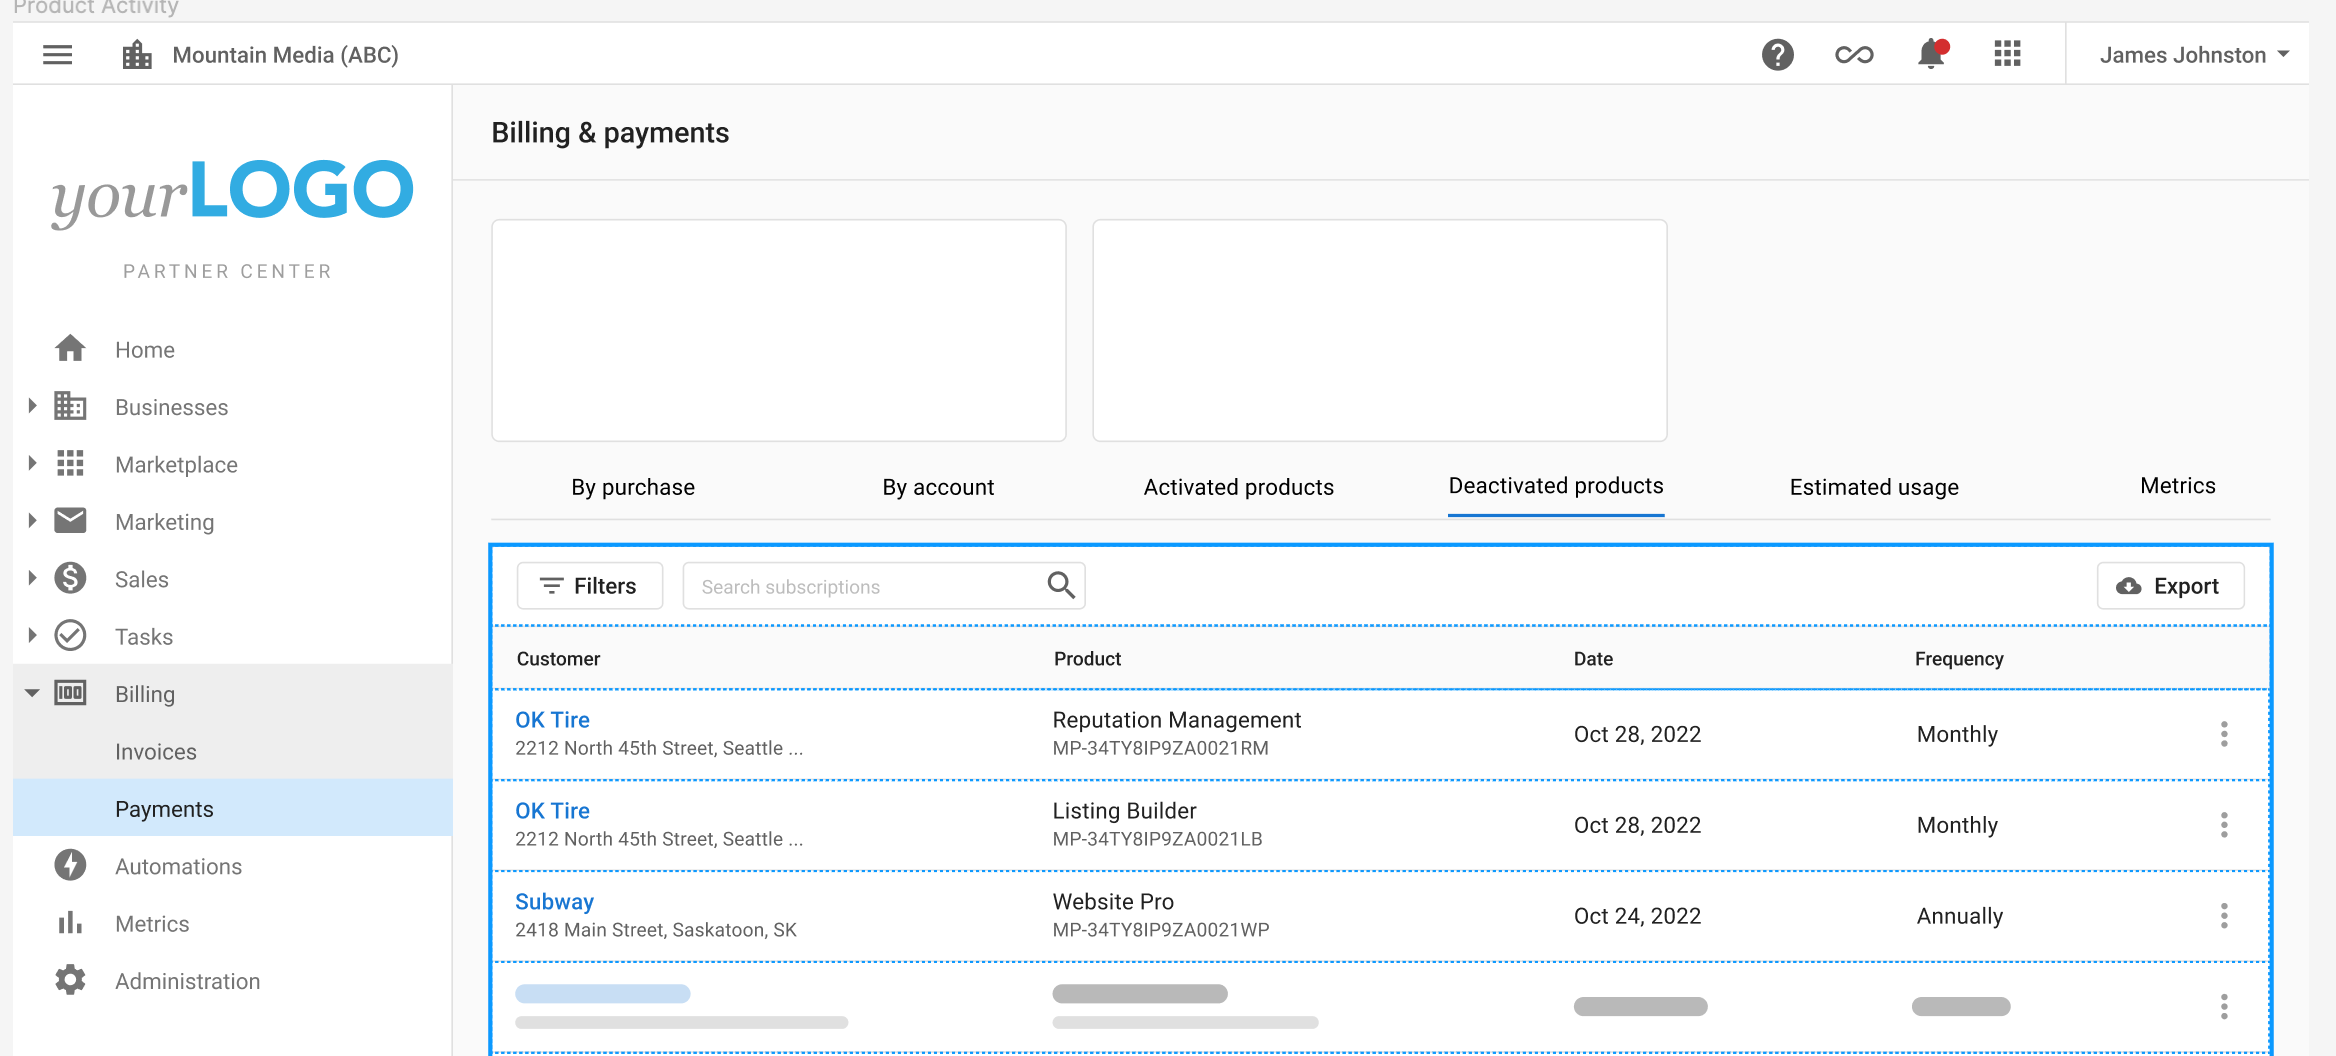Open OK Tire link in Listing Builder row

(552, 811)
